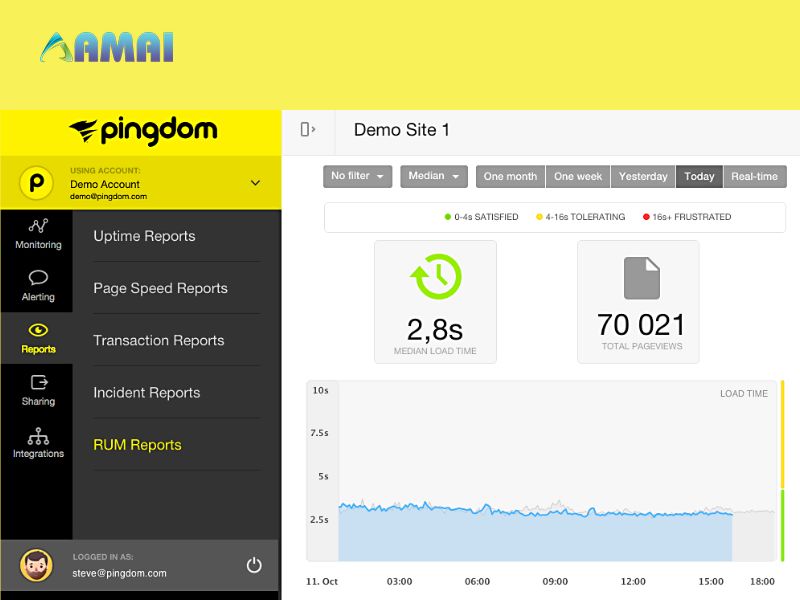Open Incident Reports
The image size is (800, 600).
pos(147,393)
